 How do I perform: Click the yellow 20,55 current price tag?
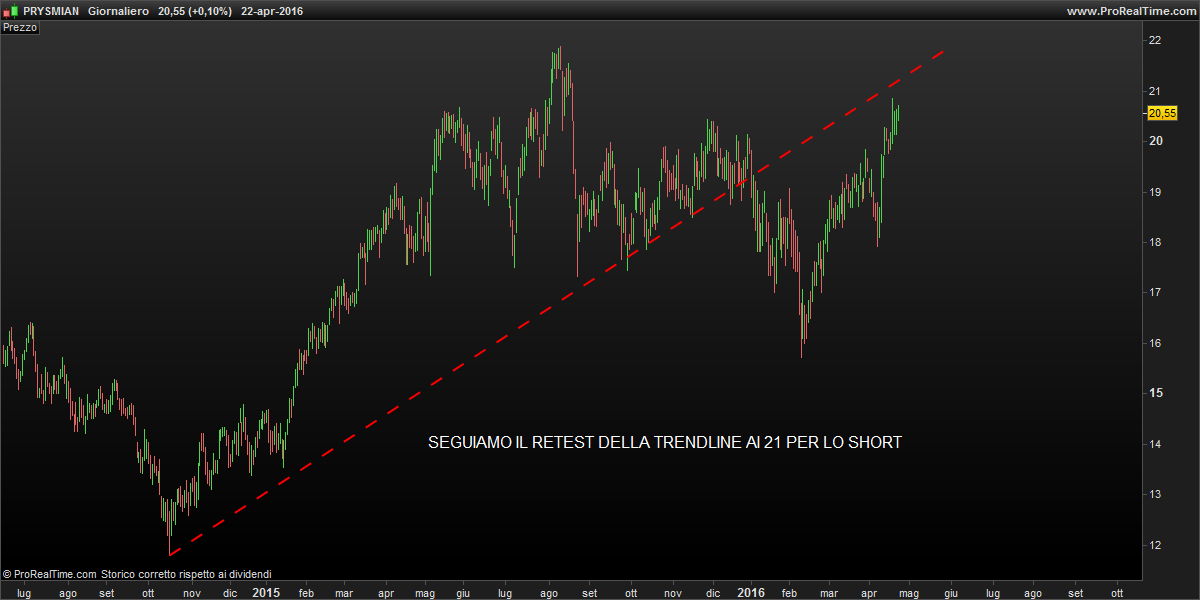1161,114
